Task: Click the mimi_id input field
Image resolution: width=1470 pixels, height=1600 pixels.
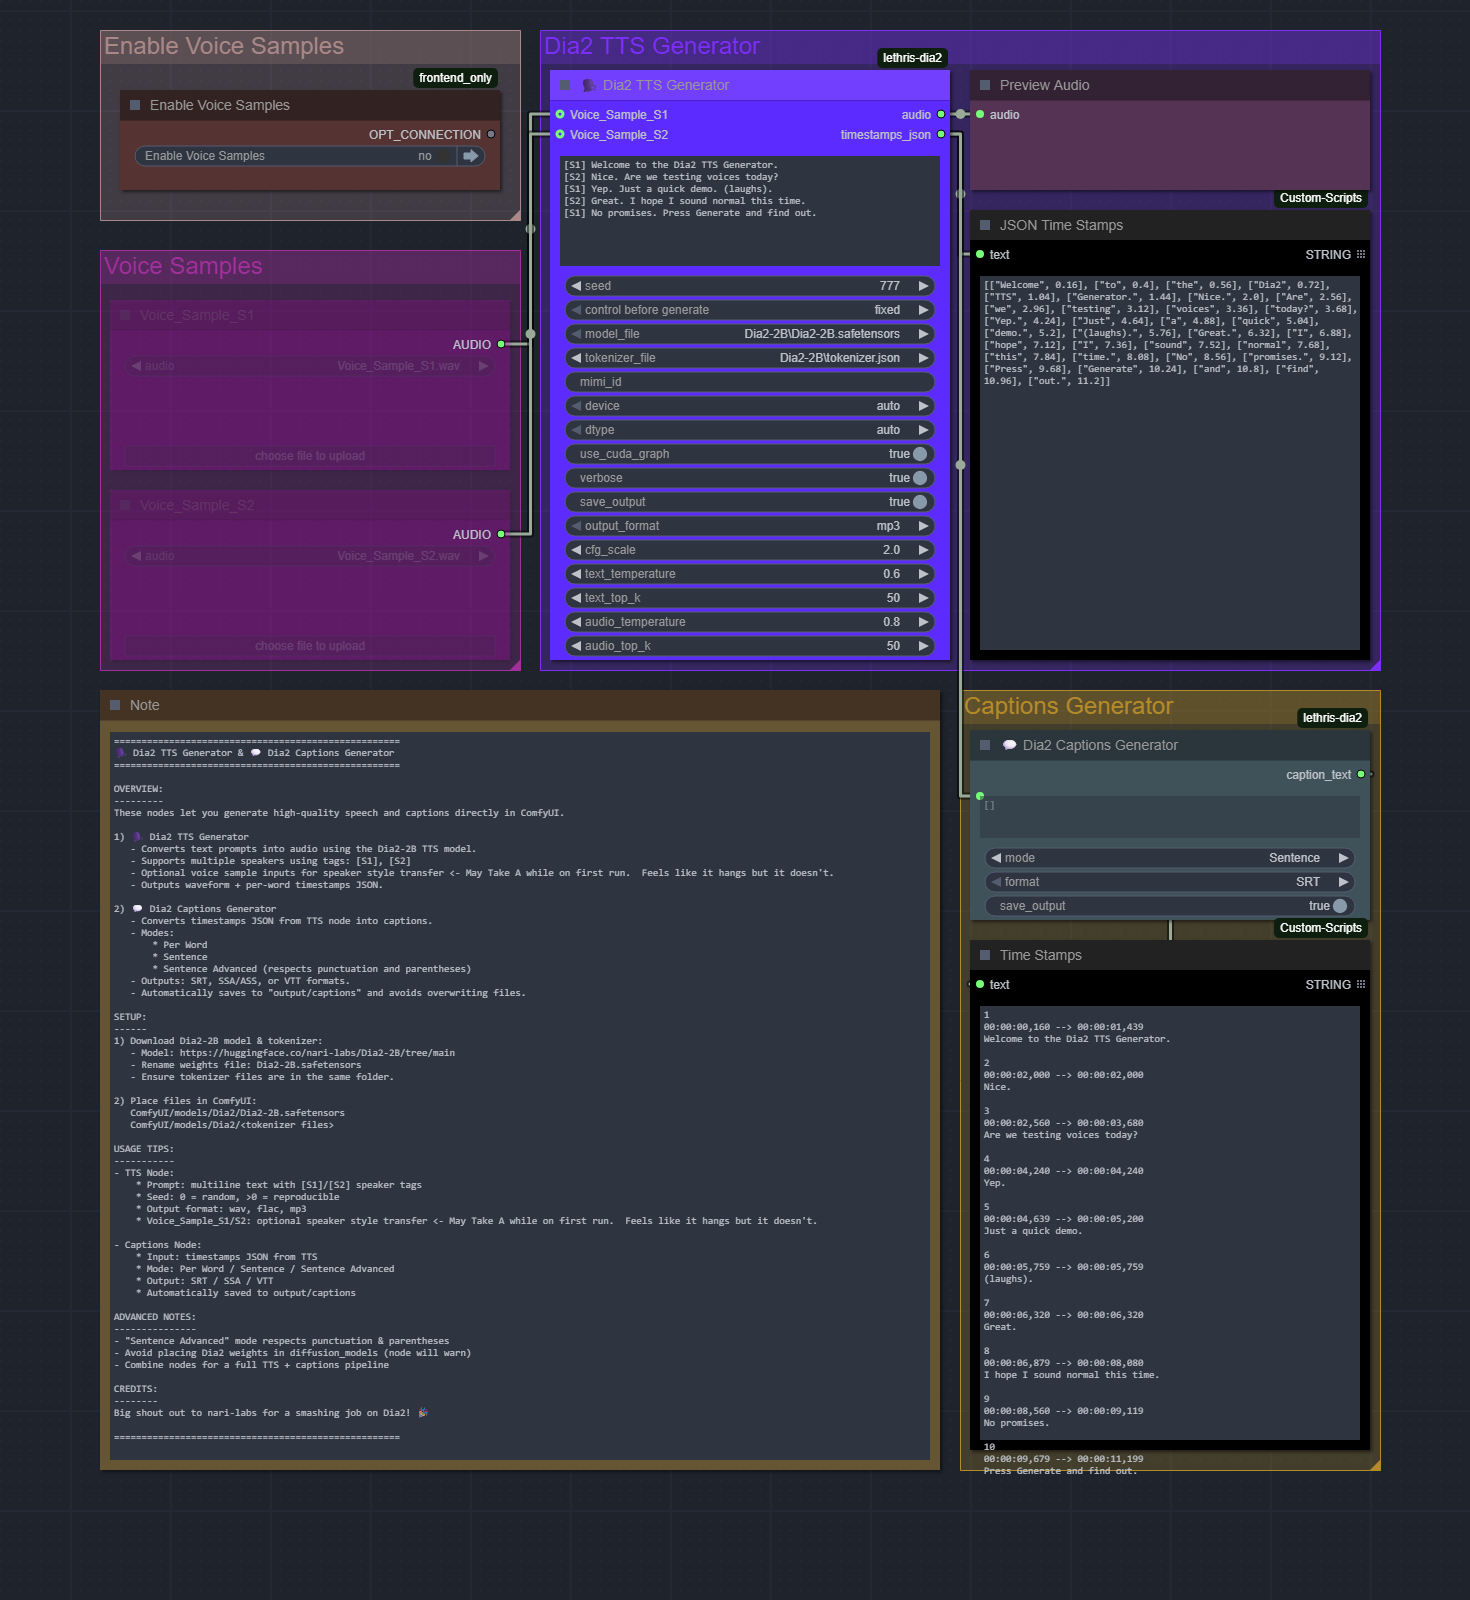Action: pyautogui.click(x=750, y=382)
